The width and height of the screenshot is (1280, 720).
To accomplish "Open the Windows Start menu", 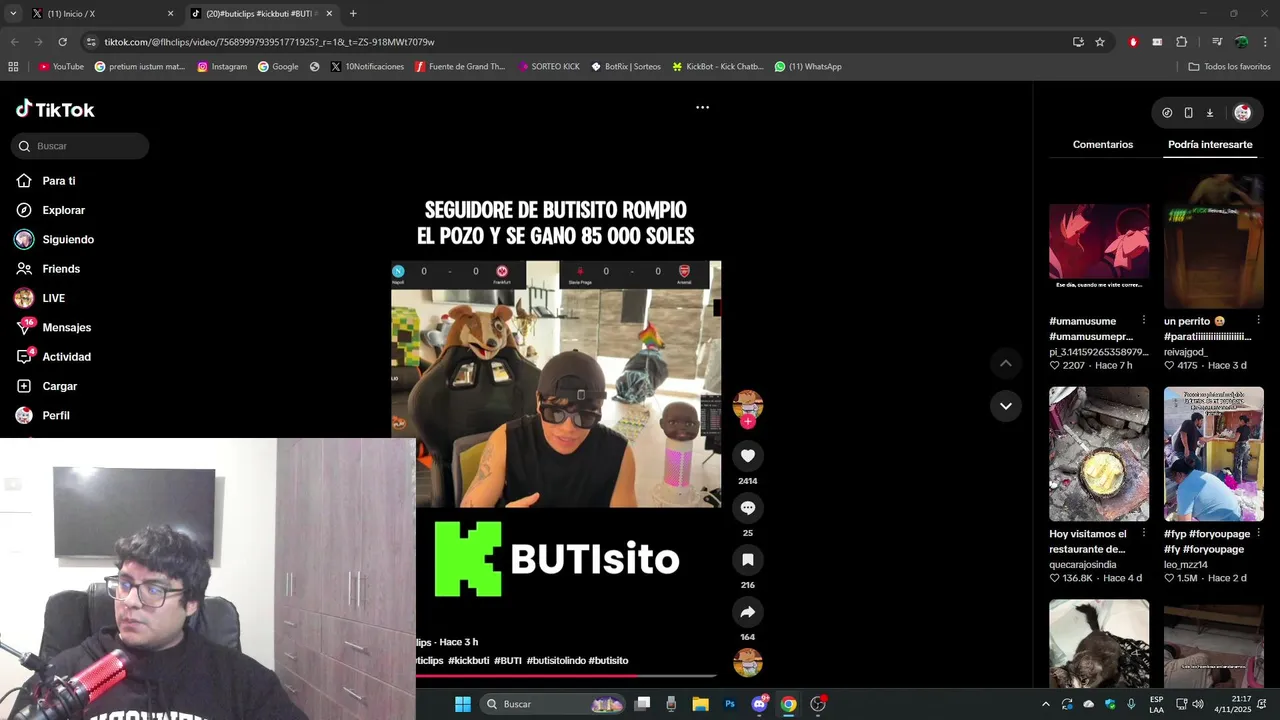I will 463,704.
